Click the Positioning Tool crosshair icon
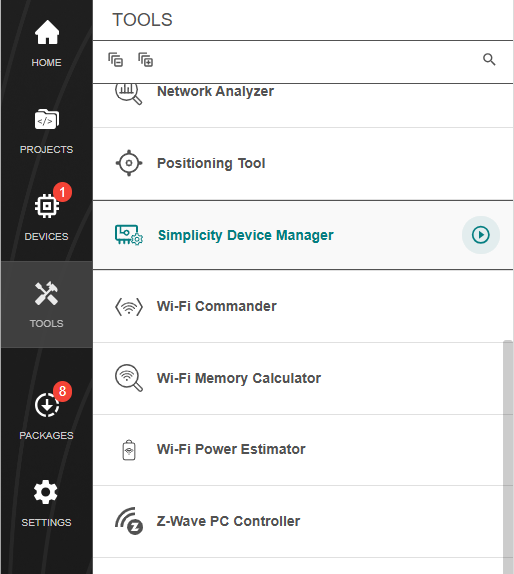This screenshot has height=574, width=514. 129,163
